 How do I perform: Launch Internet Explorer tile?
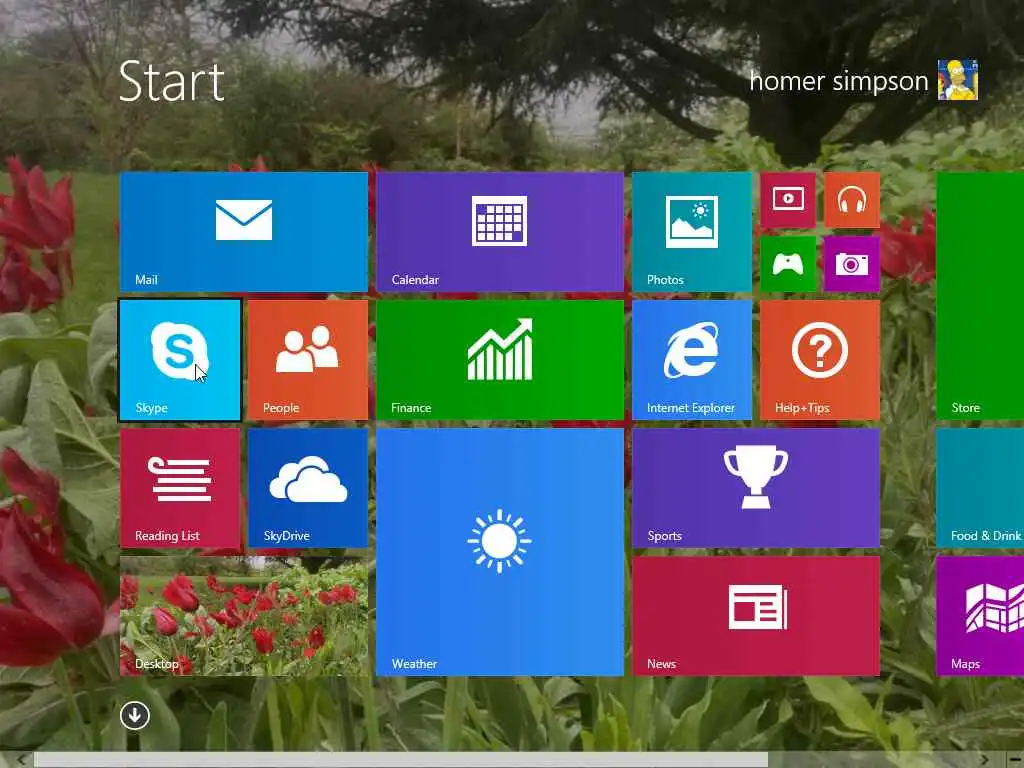pos(692,360)
